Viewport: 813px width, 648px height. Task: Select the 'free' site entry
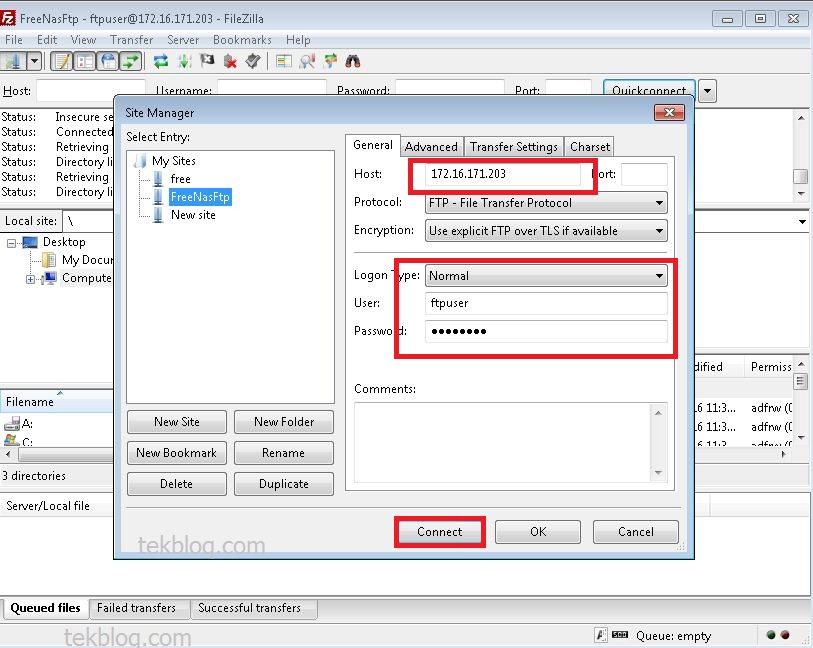(180, 179)
